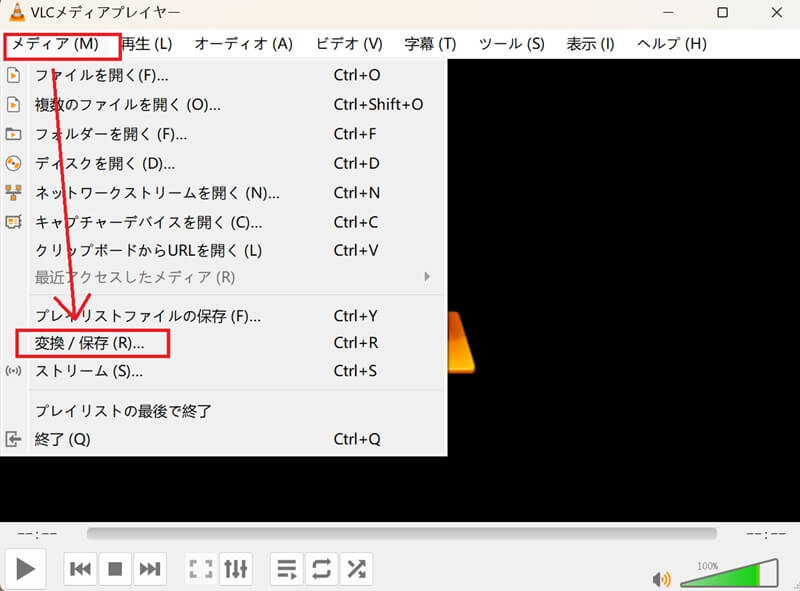
Task: Open the 再生 (L) menu
Action: [147, 44]
